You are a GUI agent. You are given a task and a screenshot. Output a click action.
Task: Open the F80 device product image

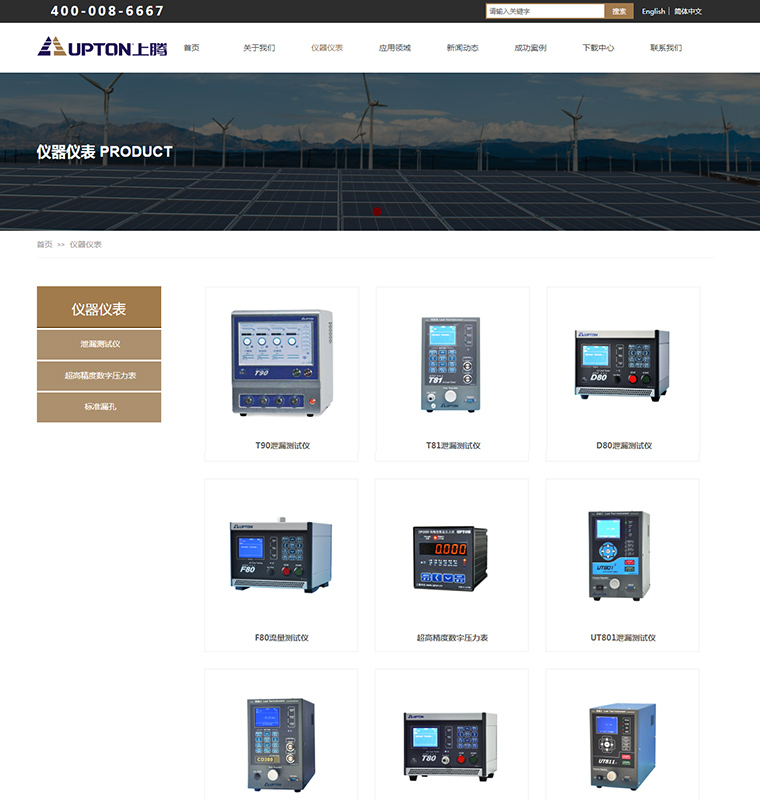[x=281, y=555]
